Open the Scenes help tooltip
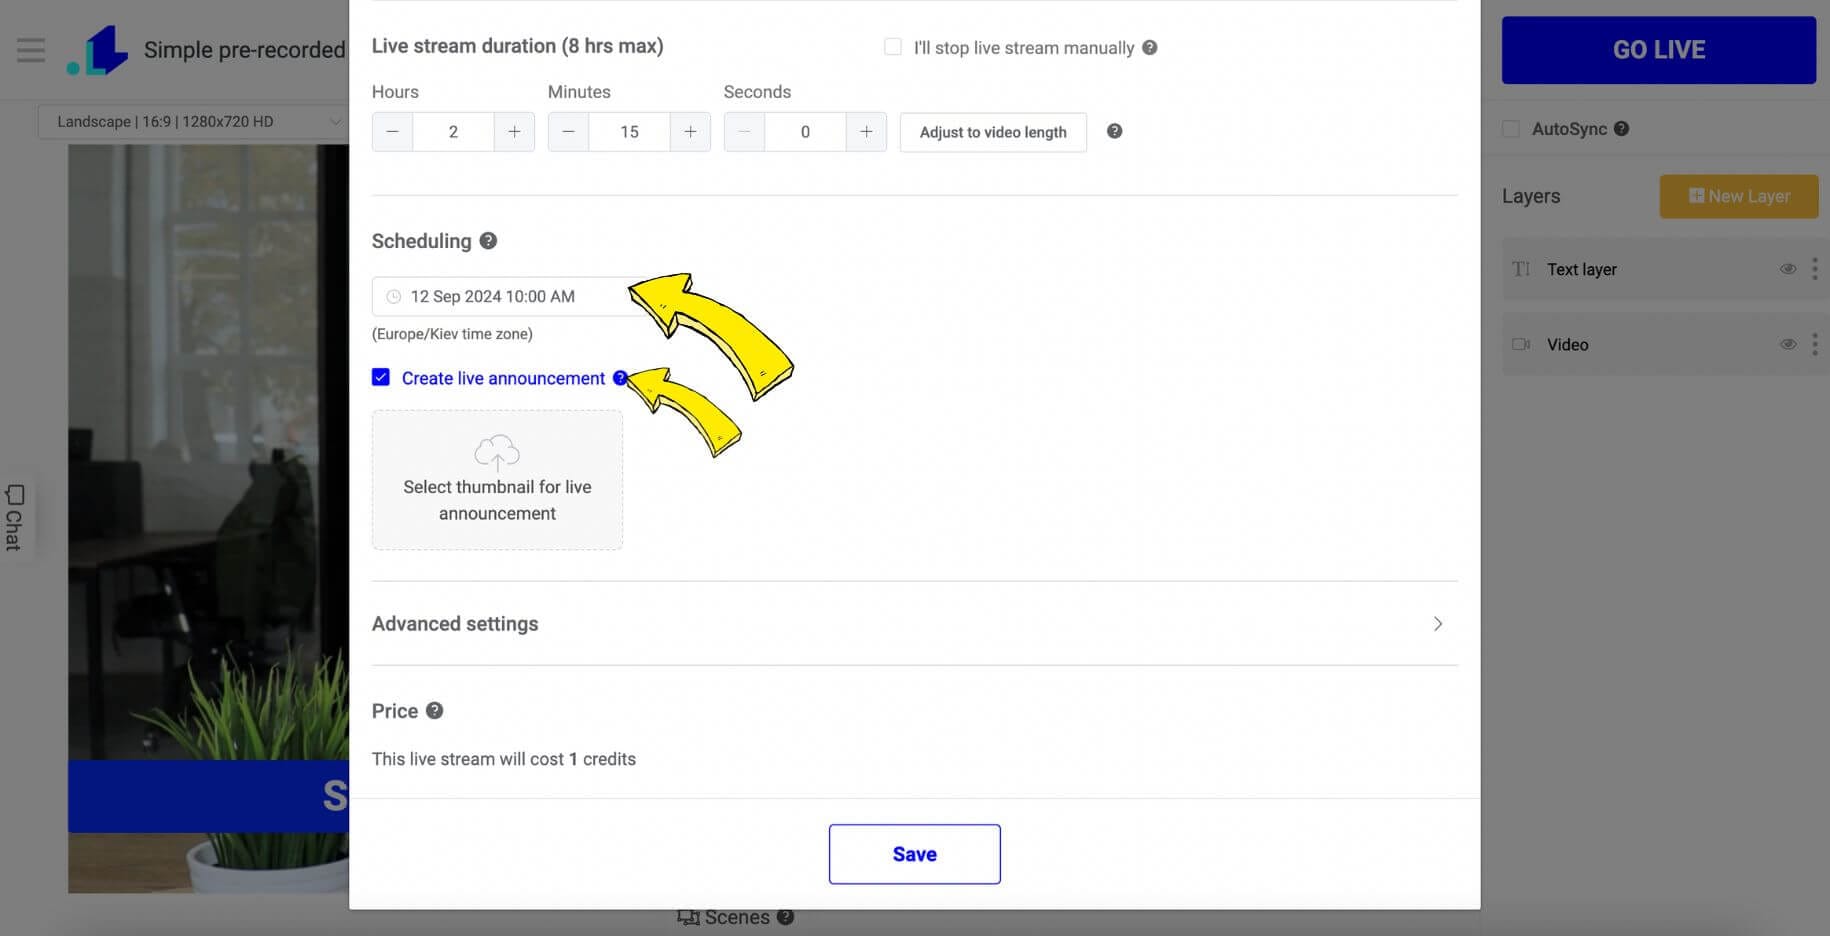Image resolution: width=1830 pixels, height=936 pixels. pyautogui.click(x=786, y=916)
